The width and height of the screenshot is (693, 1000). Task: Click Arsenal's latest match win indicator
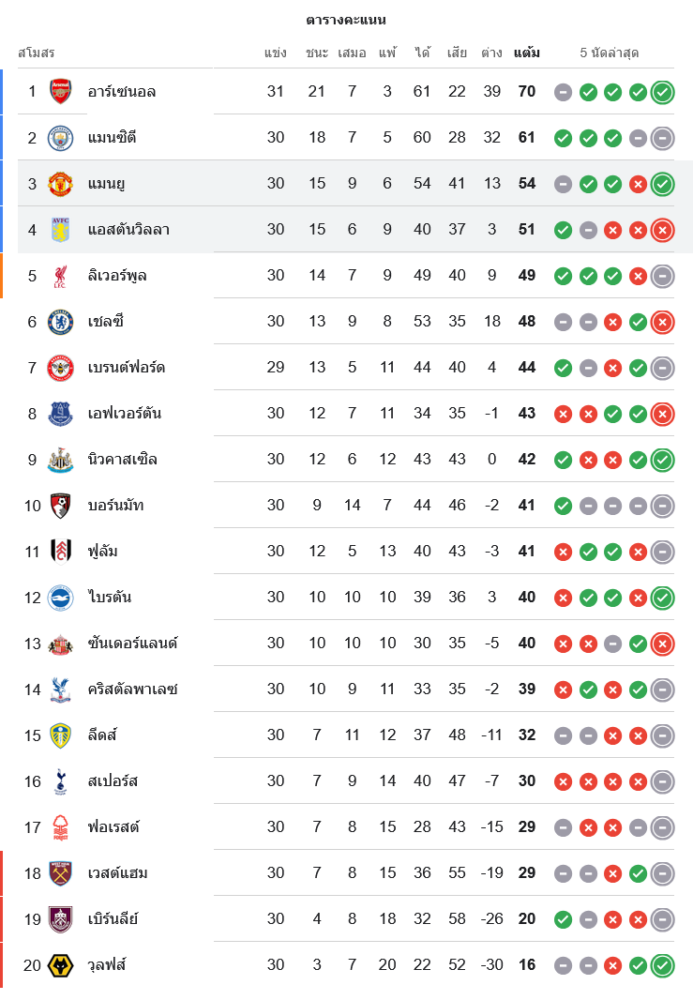coord(662,92)
